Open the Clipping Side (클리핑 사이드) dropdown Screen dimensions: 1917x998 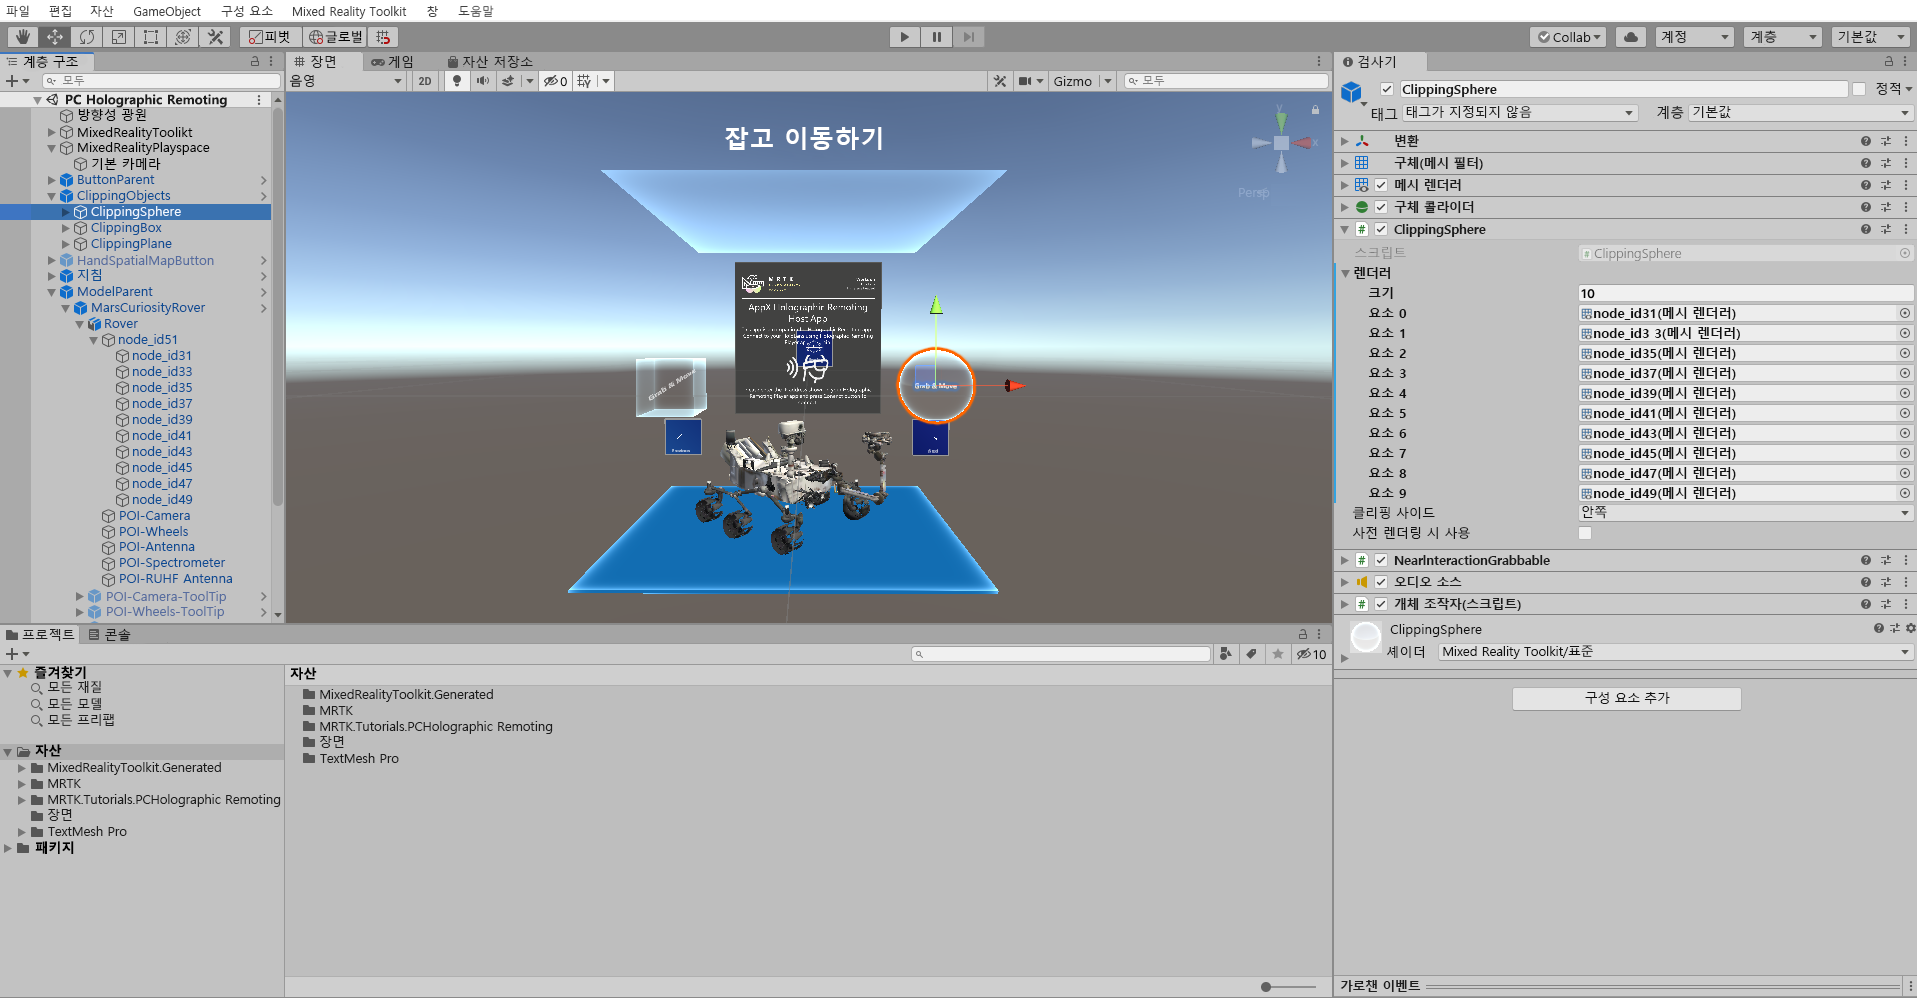1745,512
